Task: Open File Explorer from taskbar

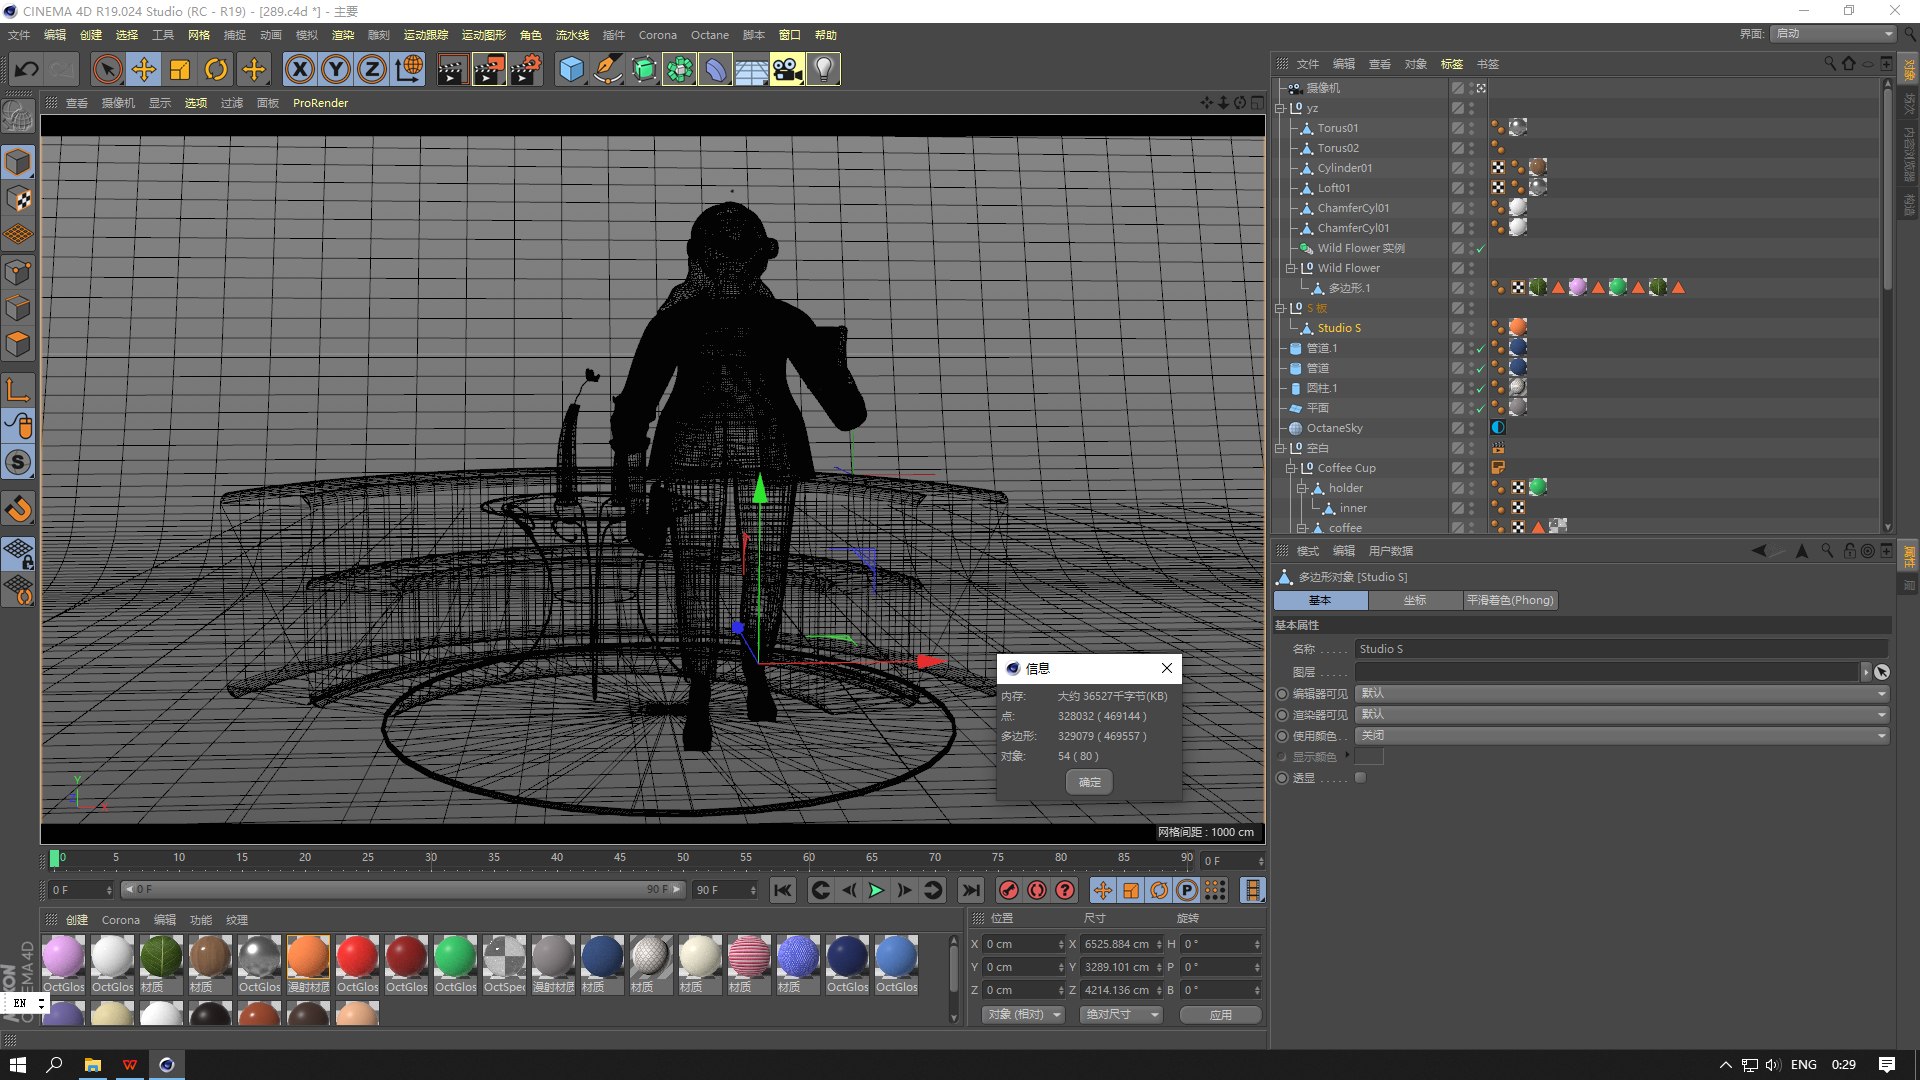Action: click(x=92, y=1064)
